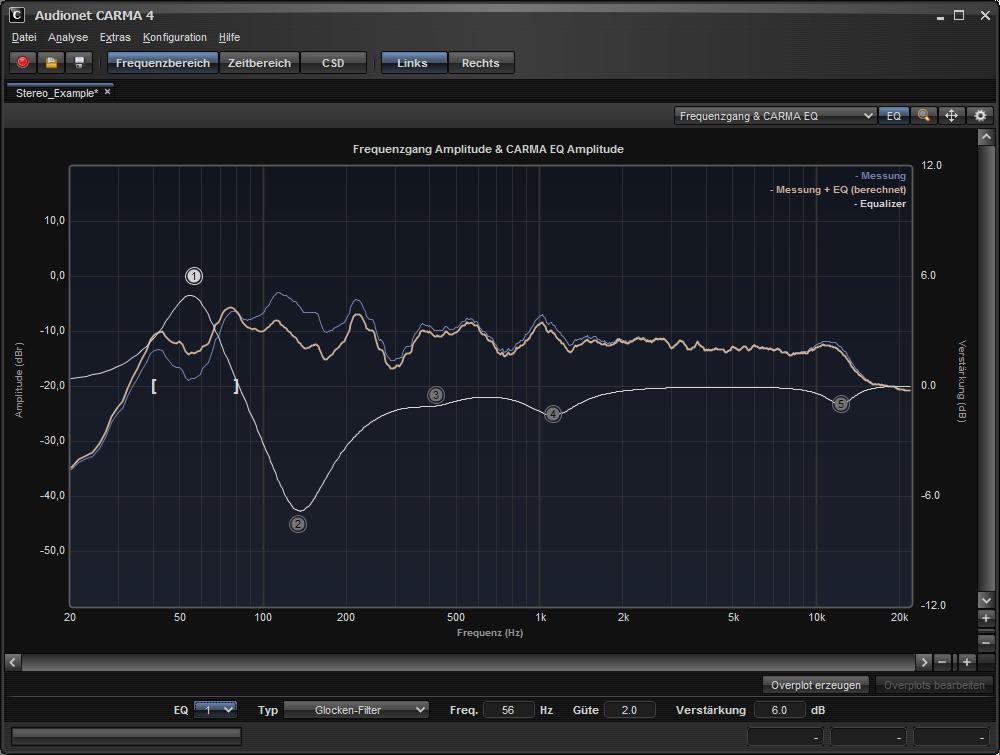Click the Freq. input field showing 56
The image size is (1000, 755).
click(508, 710)
